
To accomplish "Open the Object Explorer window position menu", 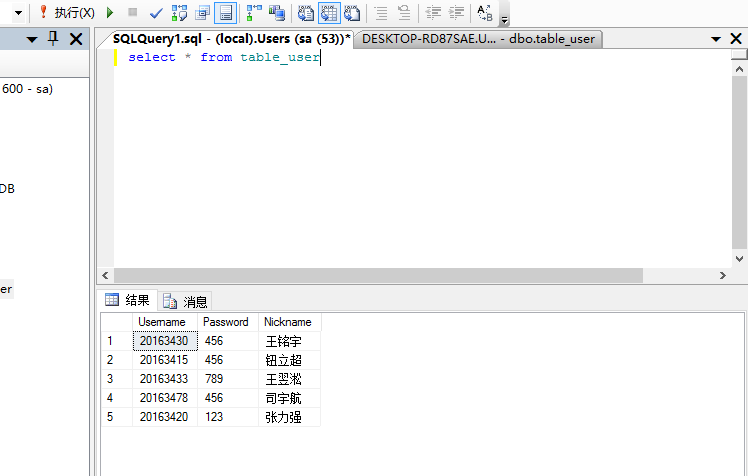I will [32, 39].
